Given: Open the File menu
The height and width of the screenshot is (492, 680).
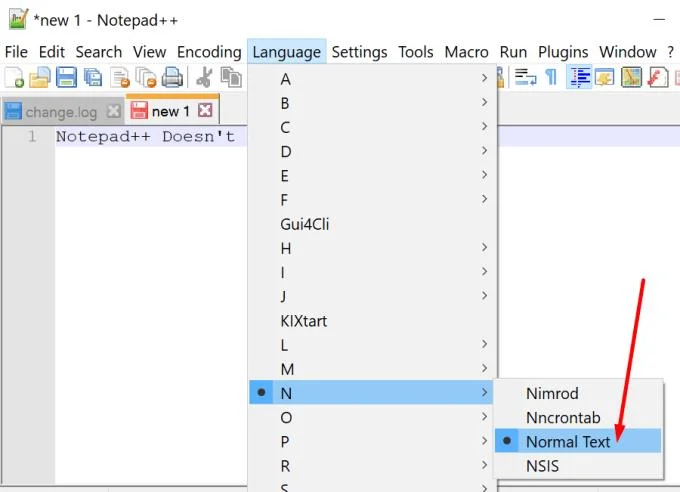Looking at the screenshot, I should (x=16, y=52).
